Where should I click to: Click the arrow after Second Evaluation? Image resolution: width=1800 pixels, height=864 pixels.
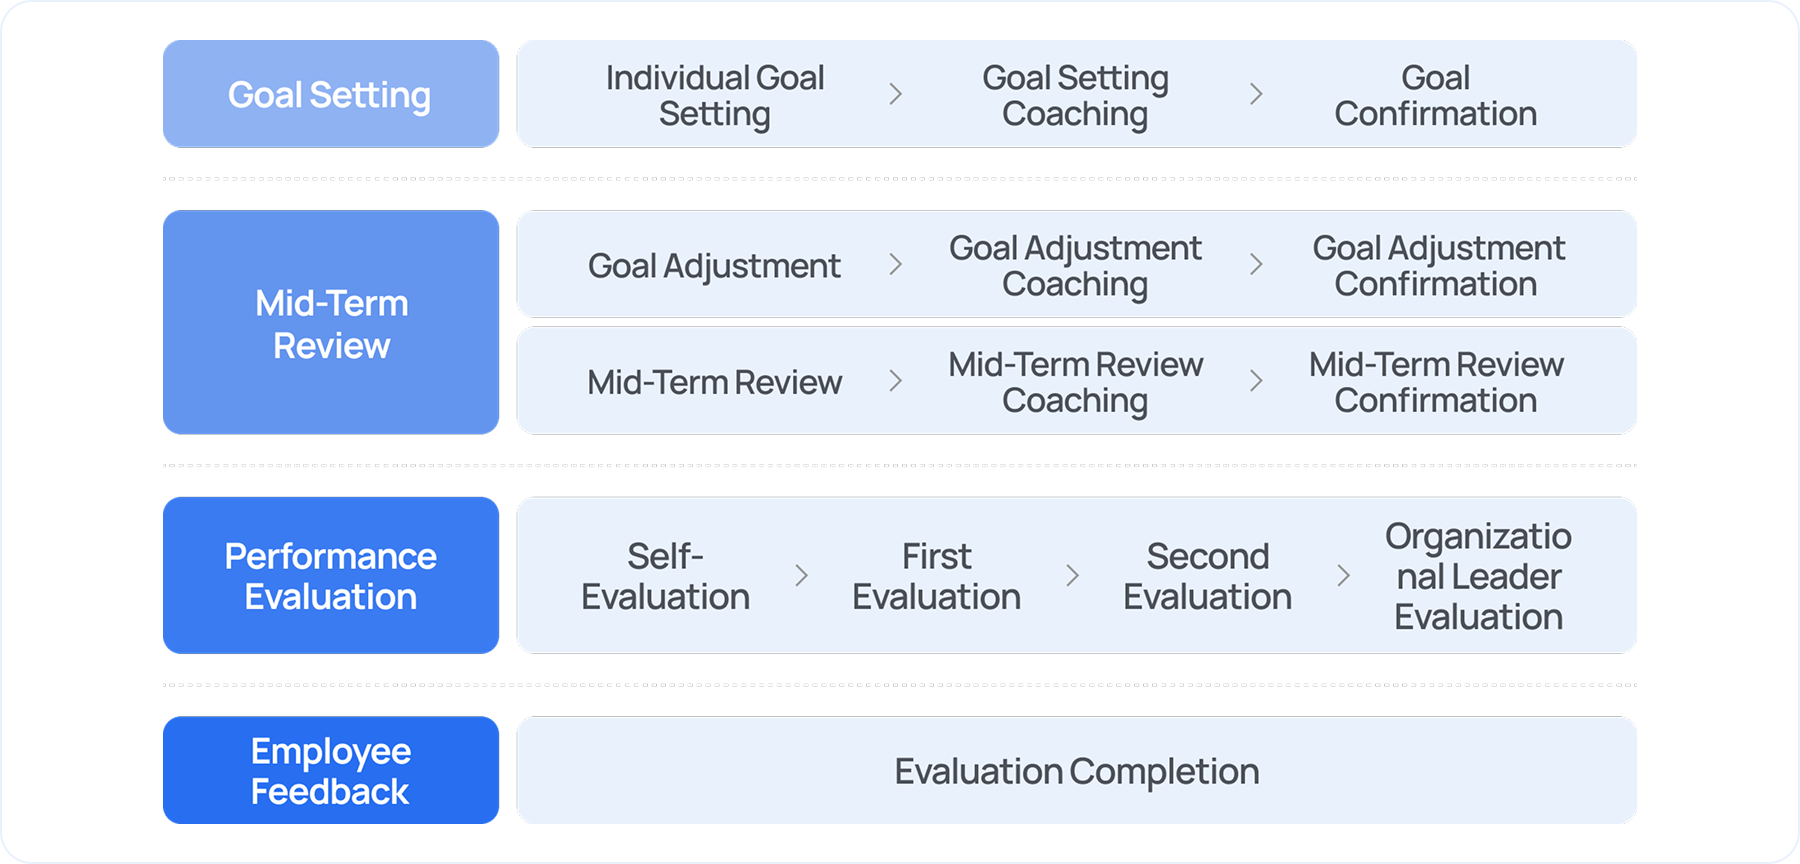click(1344, 576)
